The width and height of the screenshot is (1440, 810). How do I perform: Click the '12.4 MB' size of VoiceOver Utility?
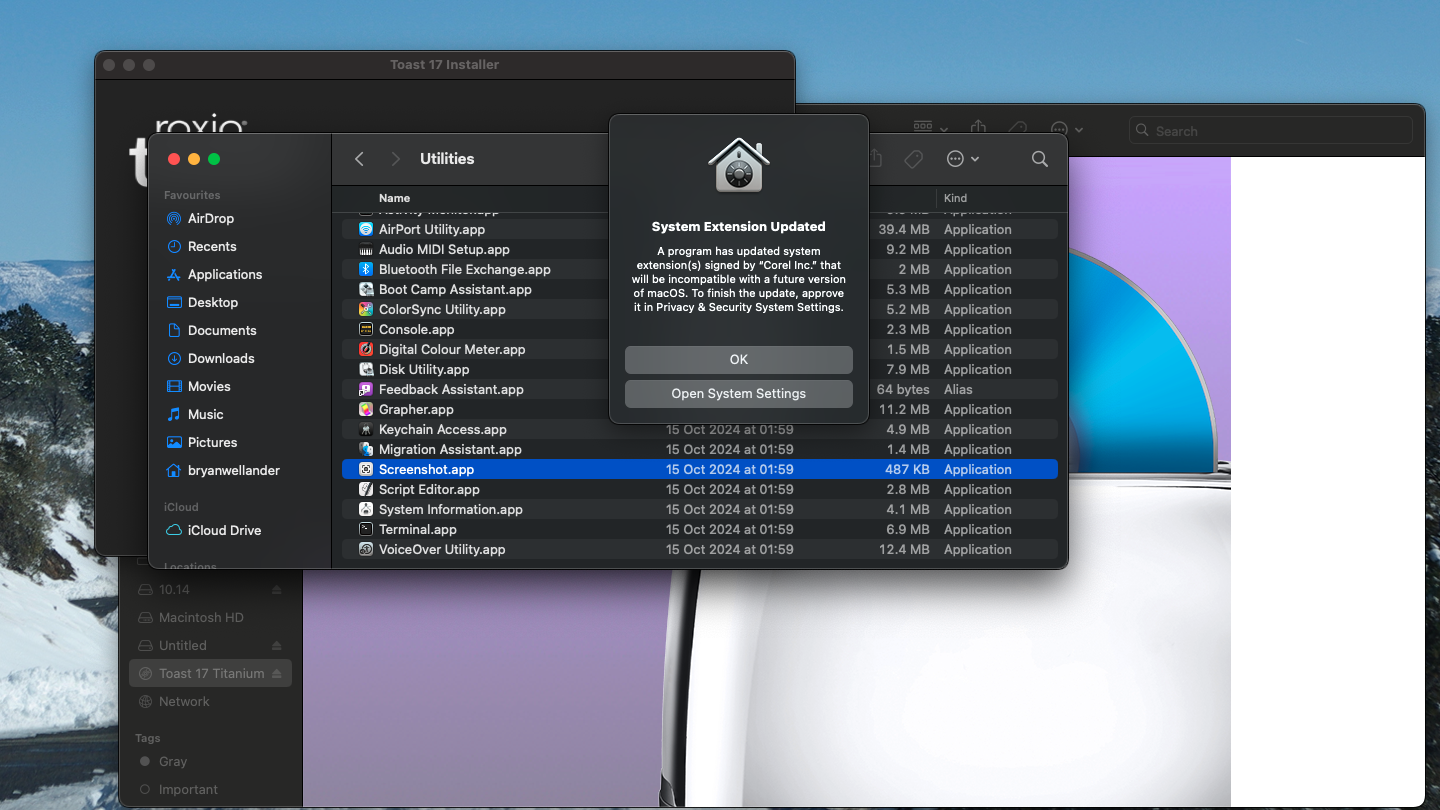[904, 549]
